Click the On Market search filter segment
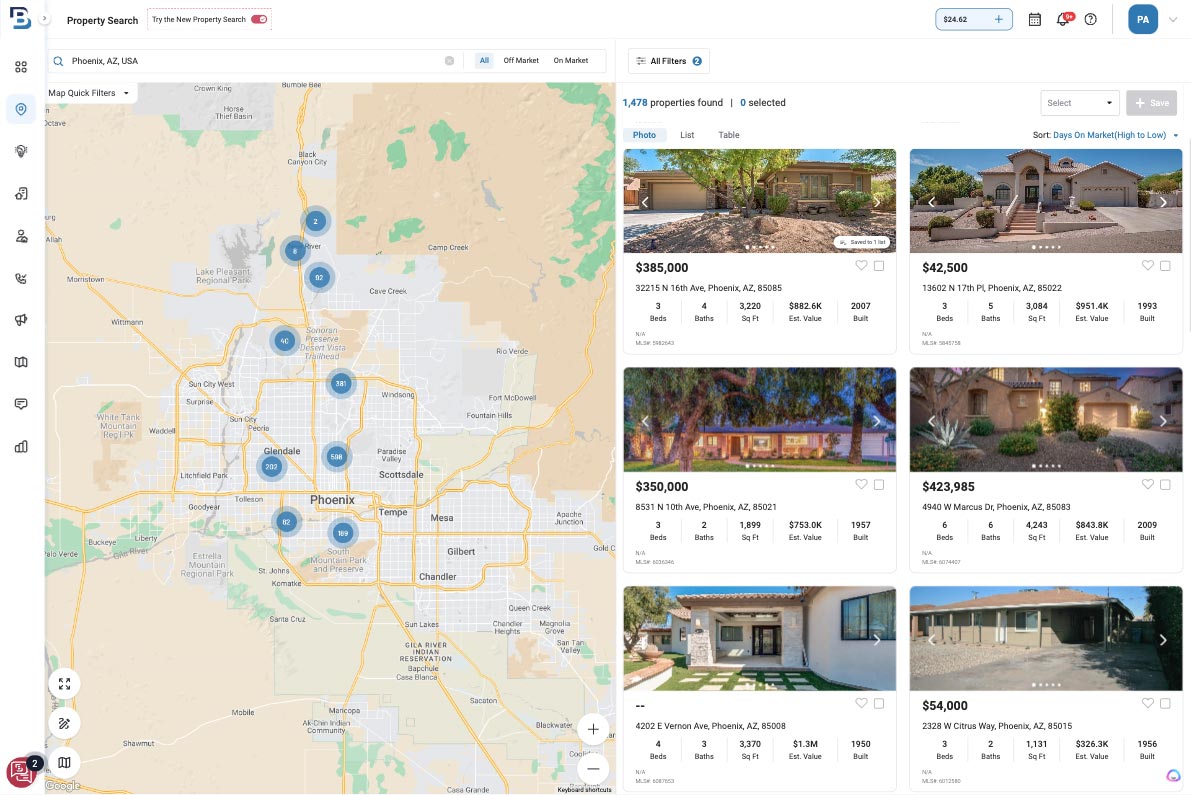Screen dimensions: 1191x795 point(570,60)
